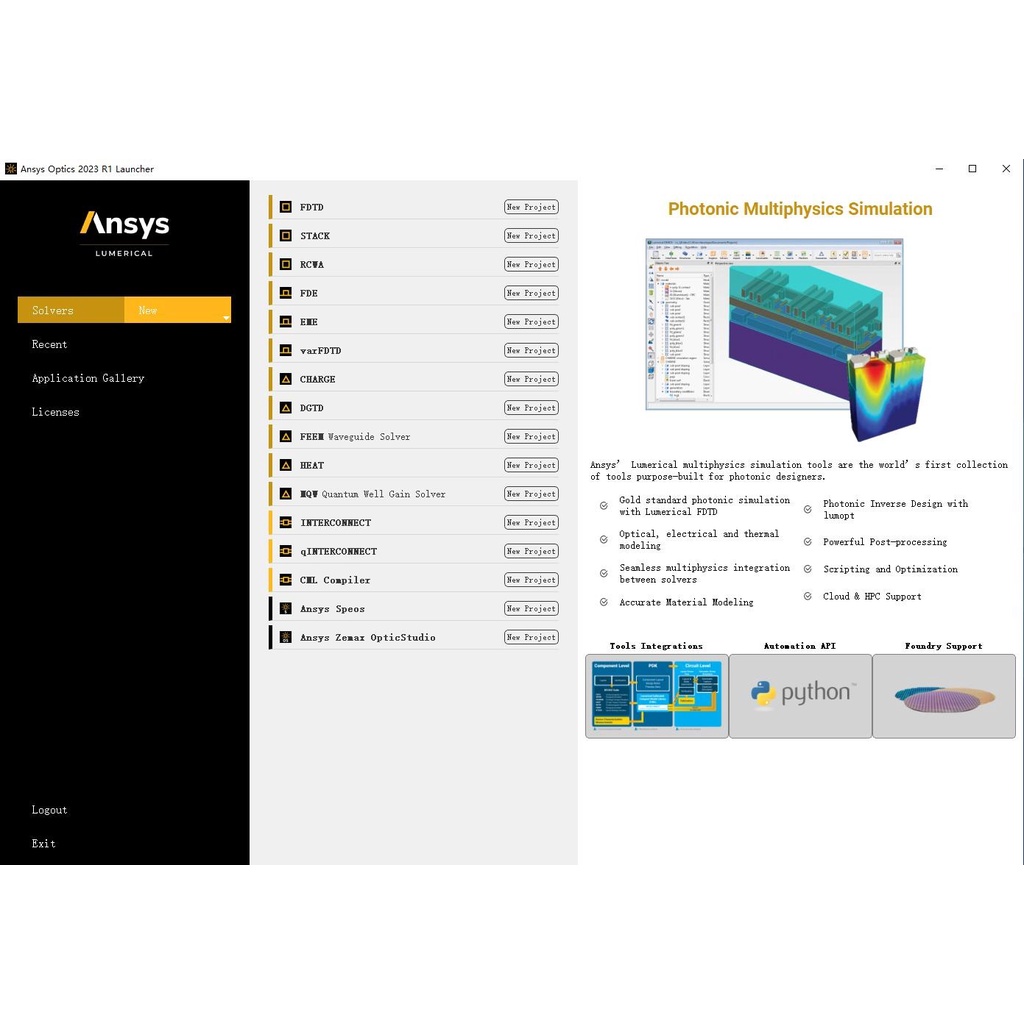Open the Application Gallery
The height and width of the screenshot is (1024, 1024).
88,379
